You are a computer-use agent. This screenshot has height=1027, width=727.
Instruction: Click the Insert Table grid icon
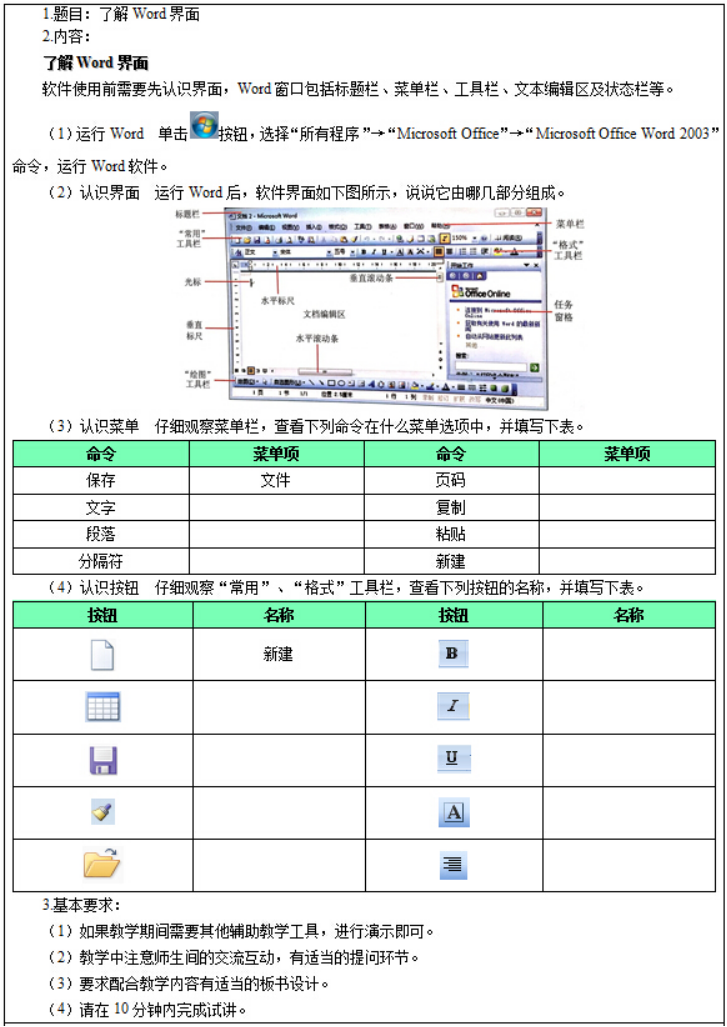(103, 707)
